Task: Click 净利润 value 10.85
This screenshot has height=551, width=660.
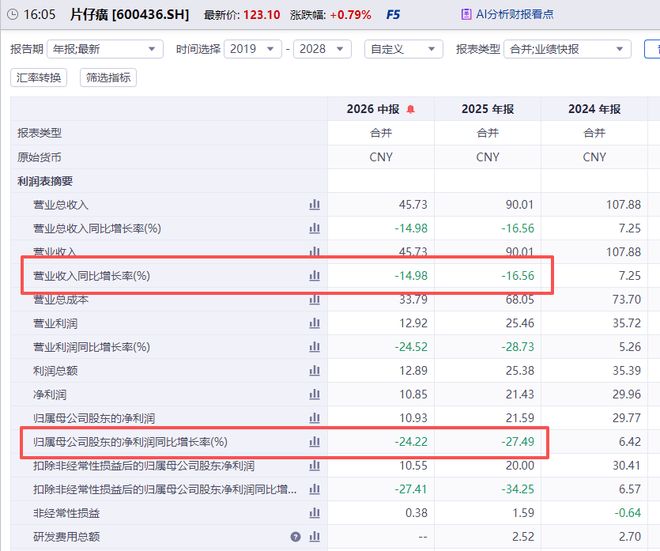Action: point(413,394)
